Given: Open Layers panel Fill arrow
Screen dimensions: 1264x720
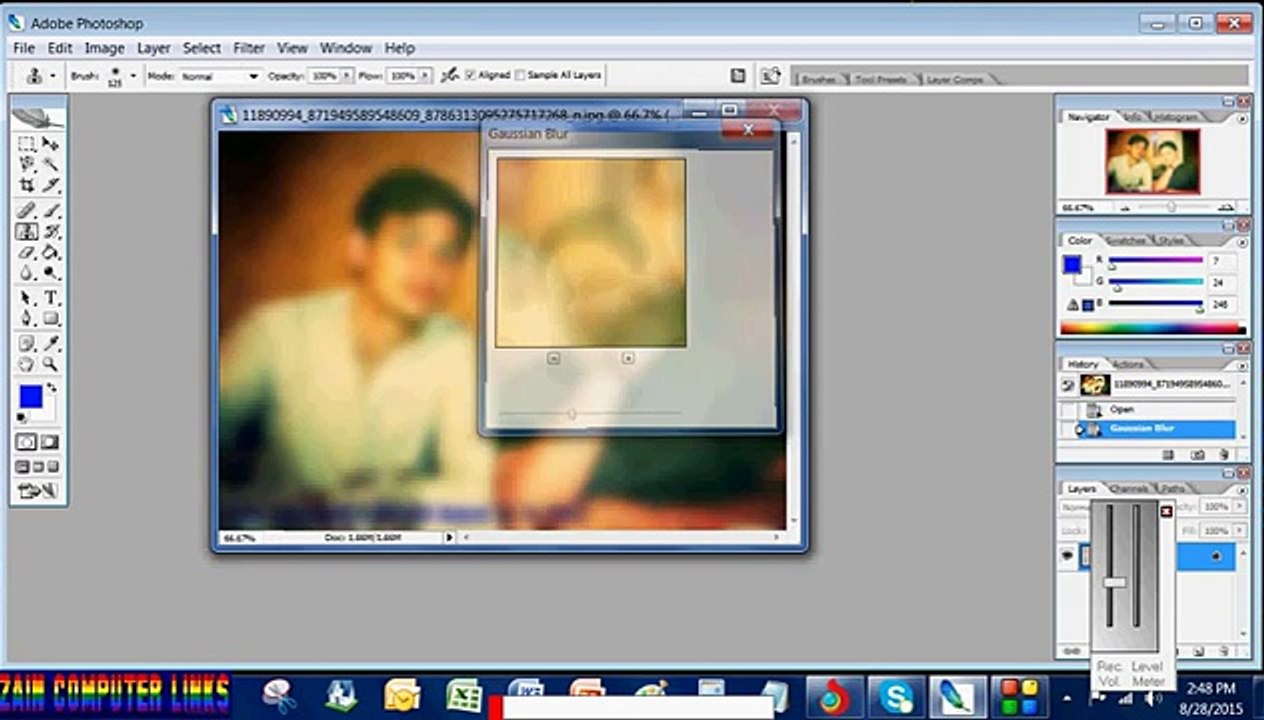Looking at the screenshot, I should (x=1242, y=531).
